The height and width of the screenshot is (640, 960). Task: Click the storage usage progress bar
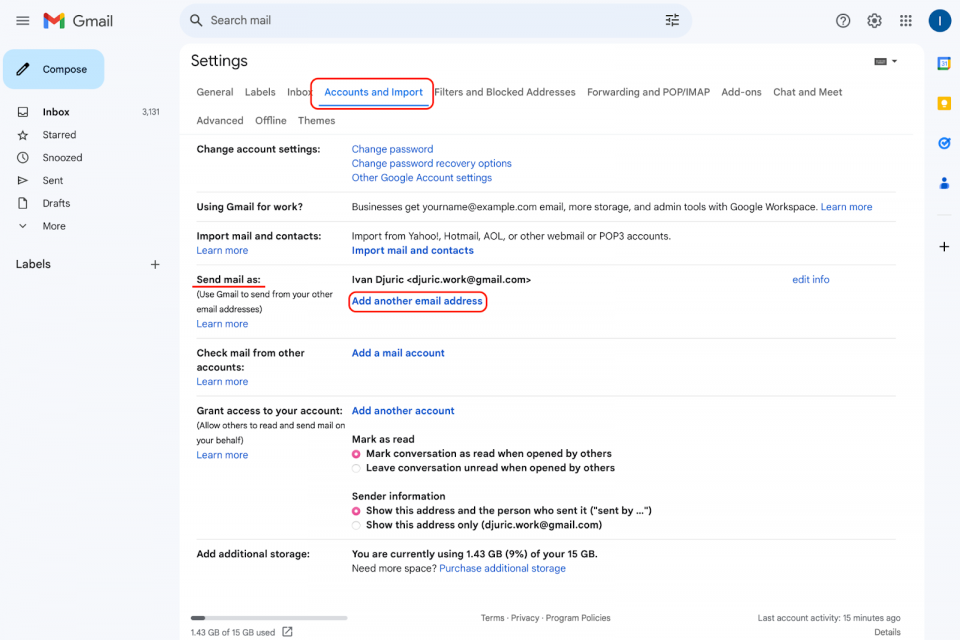point(268,617)
